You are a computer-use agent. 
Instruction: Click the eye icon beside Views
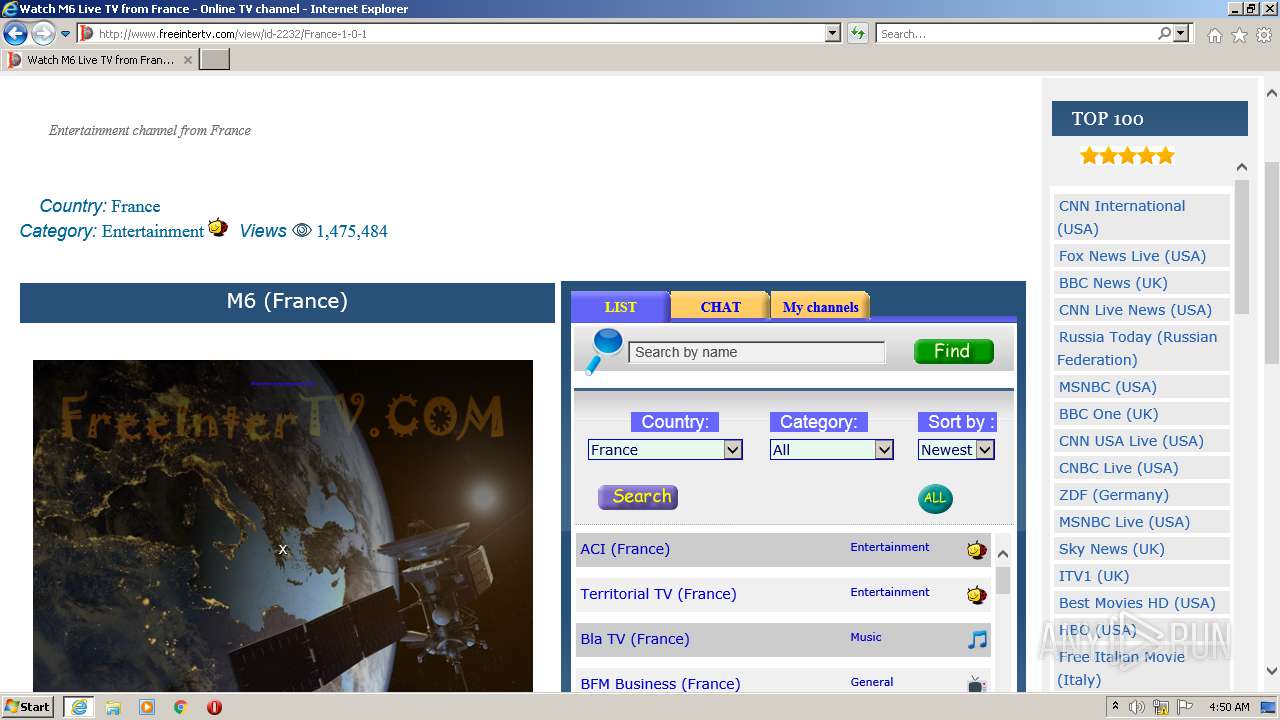point(302,231)
